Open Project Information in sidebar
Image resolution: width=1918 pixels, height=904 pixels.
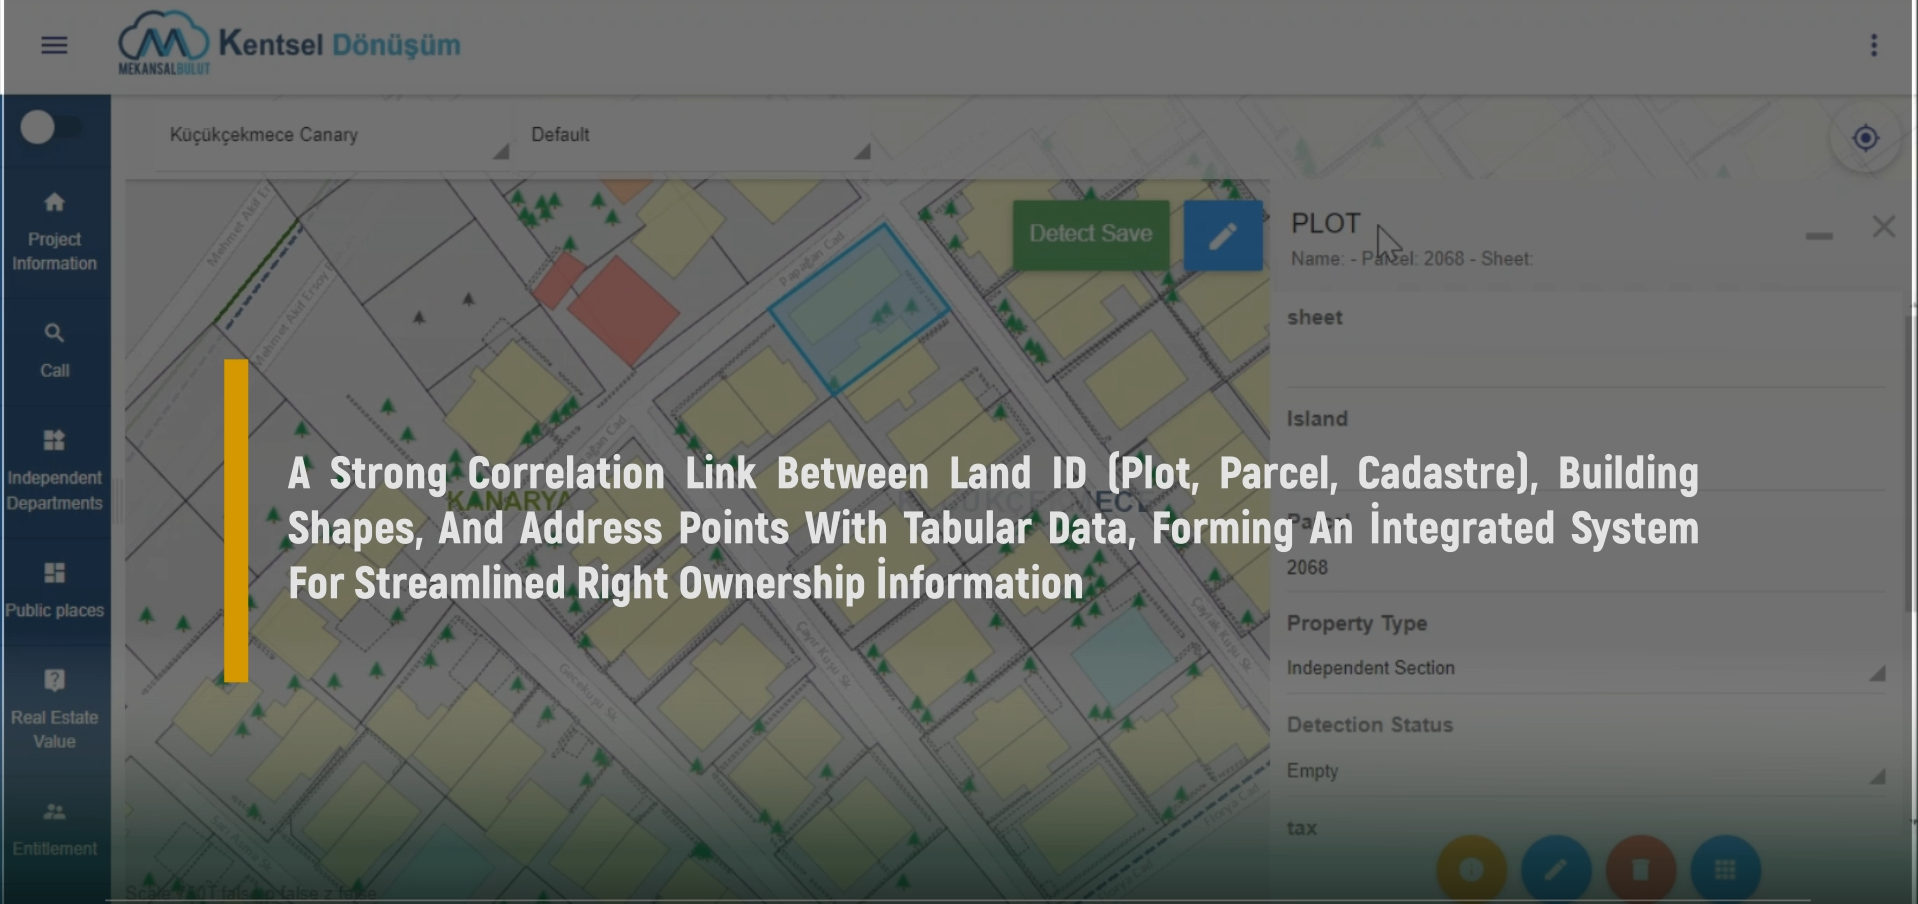pyautogui.click(x=55, y=232)
